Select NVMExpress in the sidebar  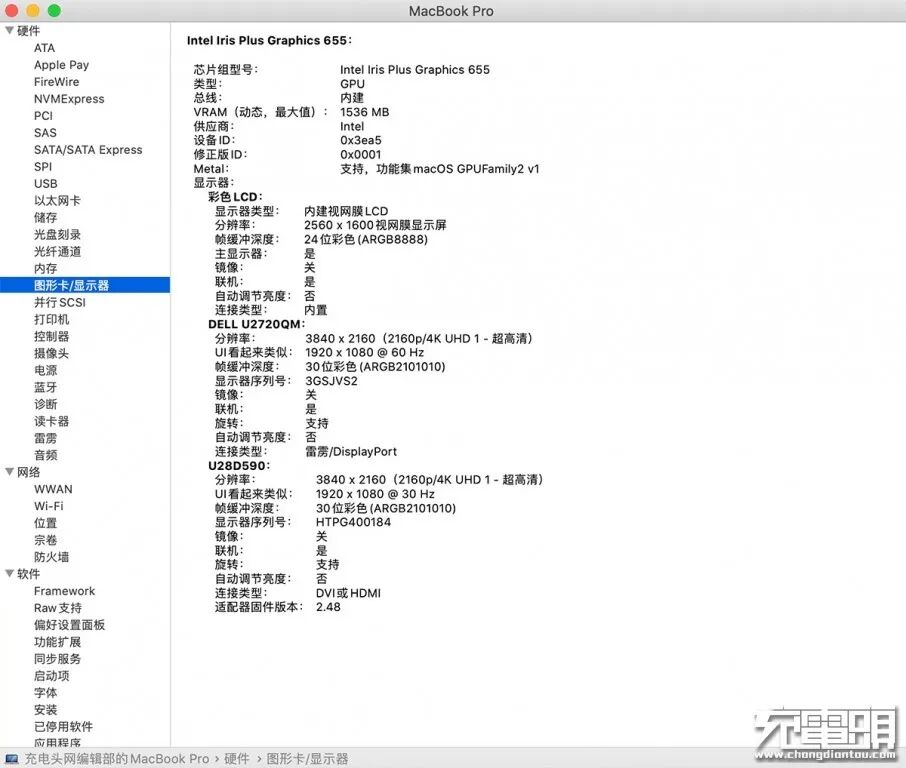(x=69, y=99)
